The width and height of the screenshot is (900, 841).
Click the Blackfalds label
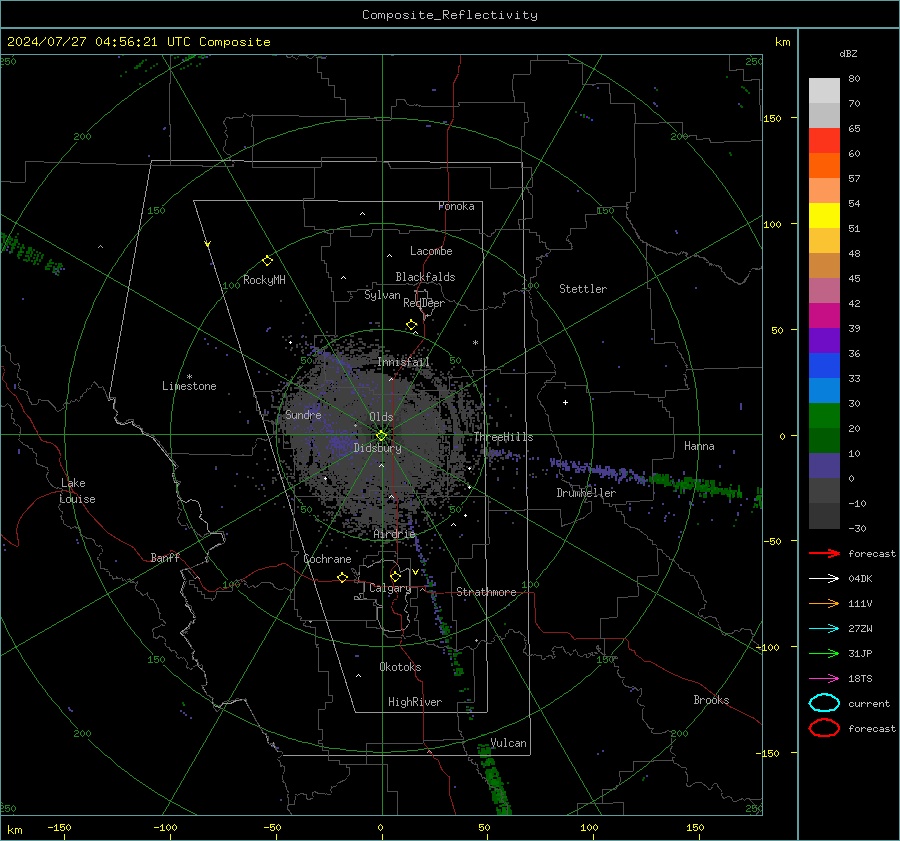425,277
